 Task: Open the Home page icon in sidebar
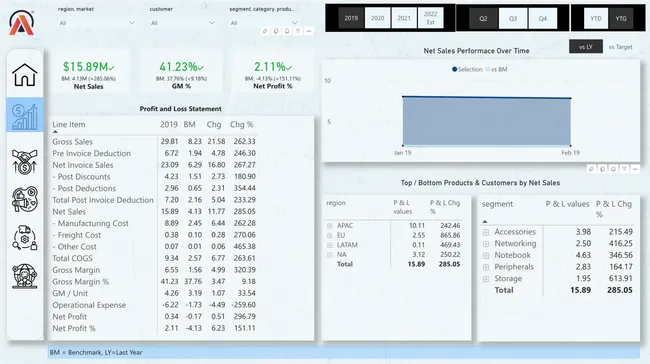point(25,75)
